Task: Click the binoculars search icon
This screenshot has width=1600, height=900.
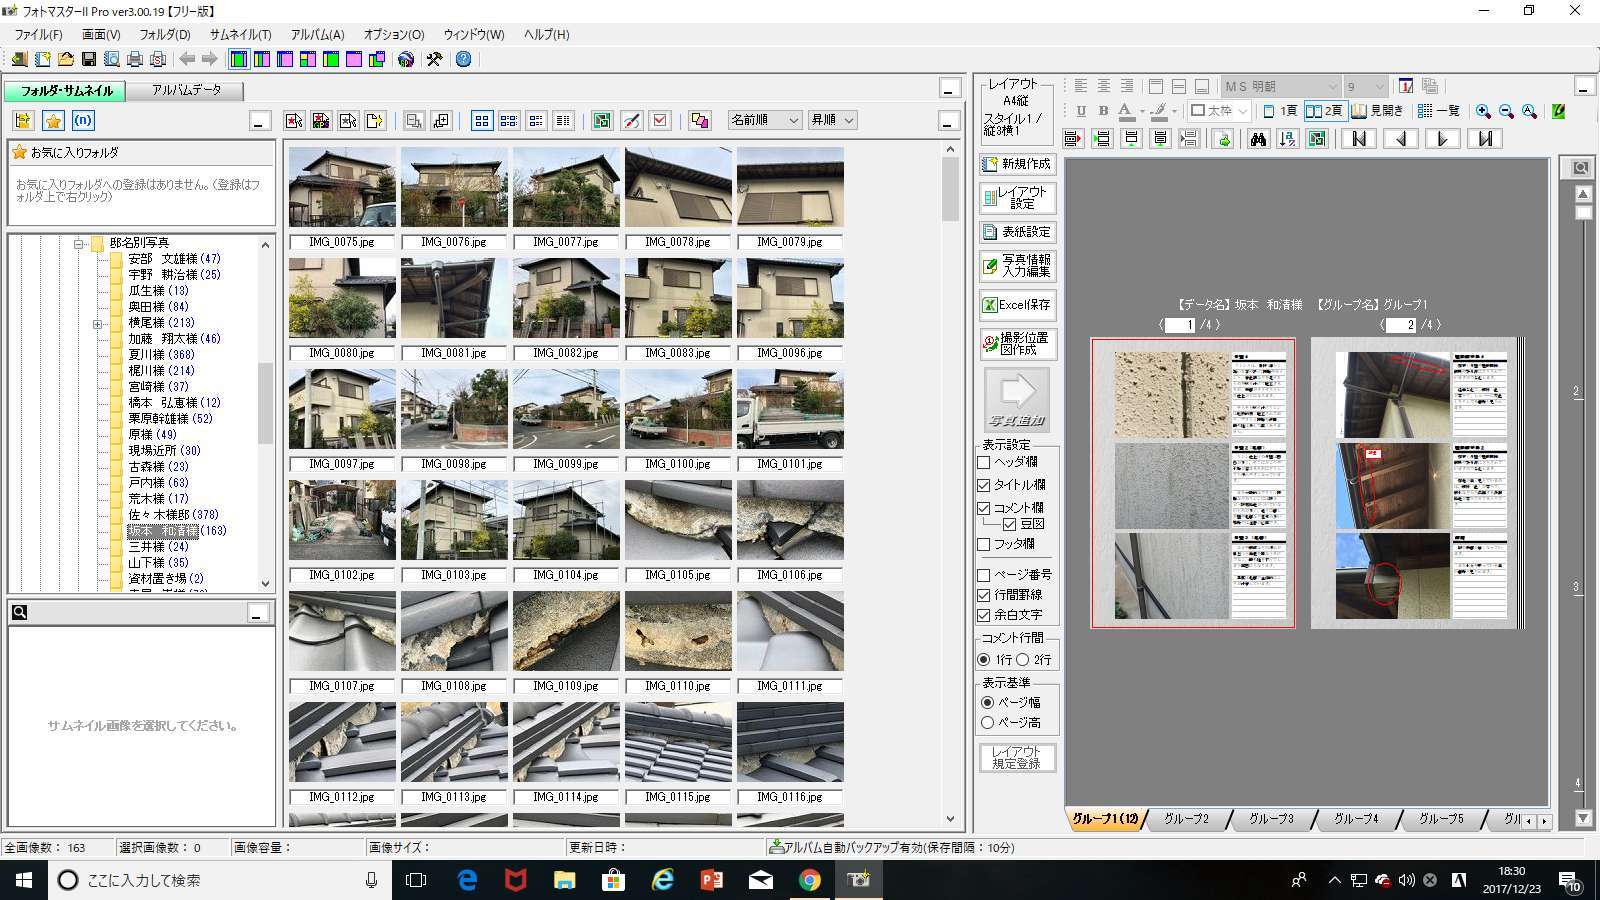Action: [1258, 139]
